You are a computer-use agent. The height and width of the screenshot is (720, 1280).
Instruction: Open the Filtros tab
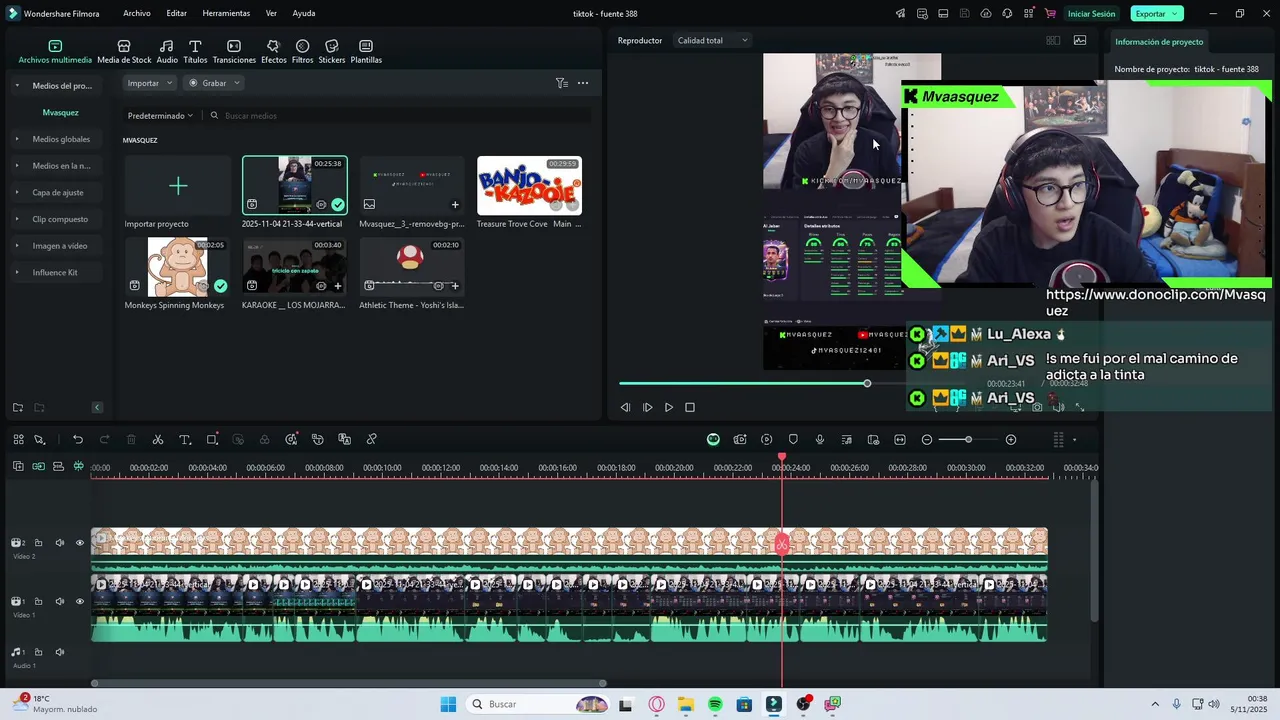click(x=302, y=52)
